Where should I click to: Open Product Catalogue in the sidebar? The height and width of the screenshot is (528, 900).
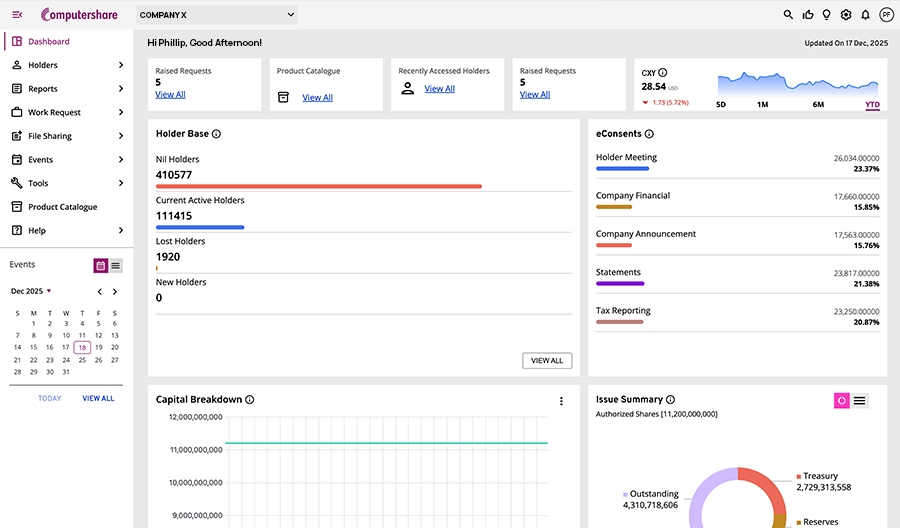click(x=62, y=207)
